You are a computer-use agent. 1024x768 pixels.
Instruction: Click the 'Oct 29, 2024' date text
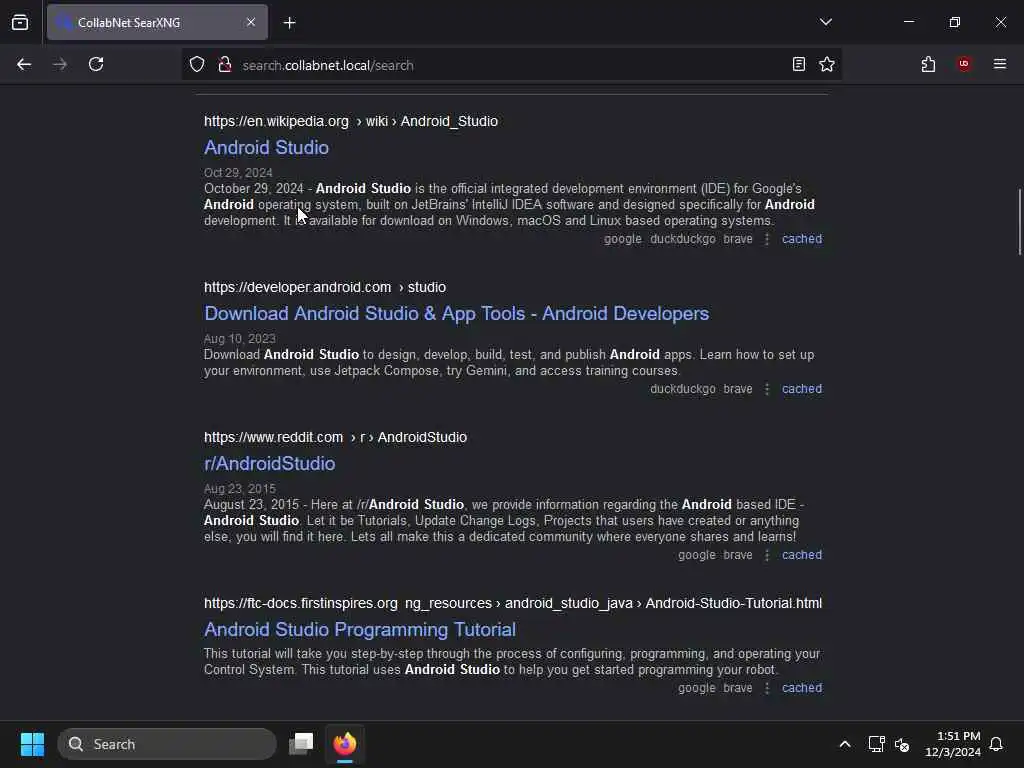tap(238, 173)
